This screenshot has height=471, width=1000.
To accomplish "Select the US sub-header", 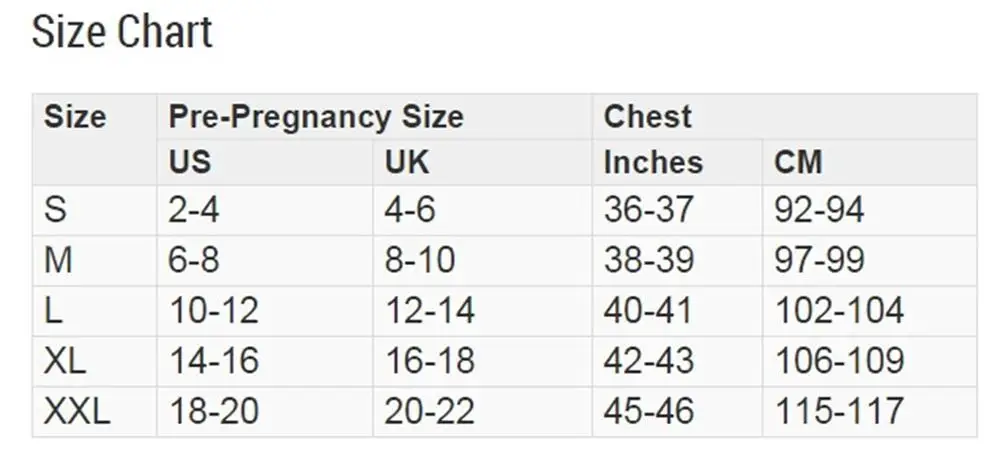I will (189, 163).
